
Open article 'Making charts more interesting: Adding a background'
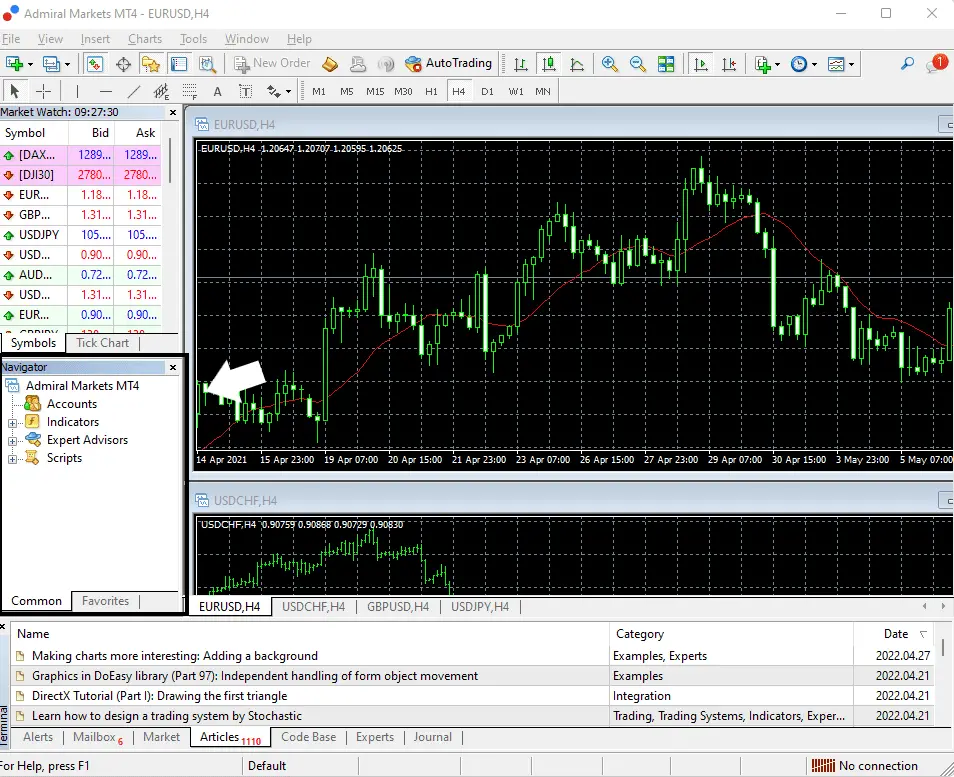point(175,656)
